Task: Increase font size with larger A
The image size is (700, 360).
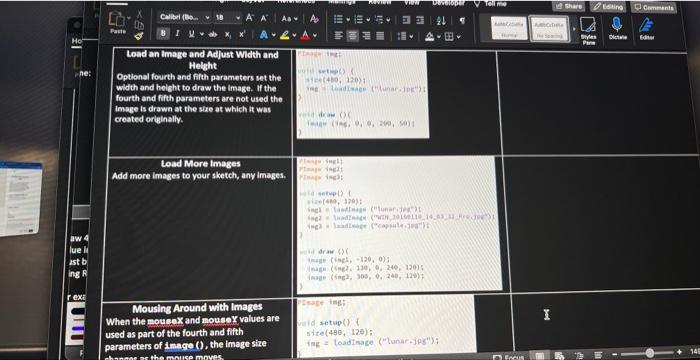Action: point(251,18)
